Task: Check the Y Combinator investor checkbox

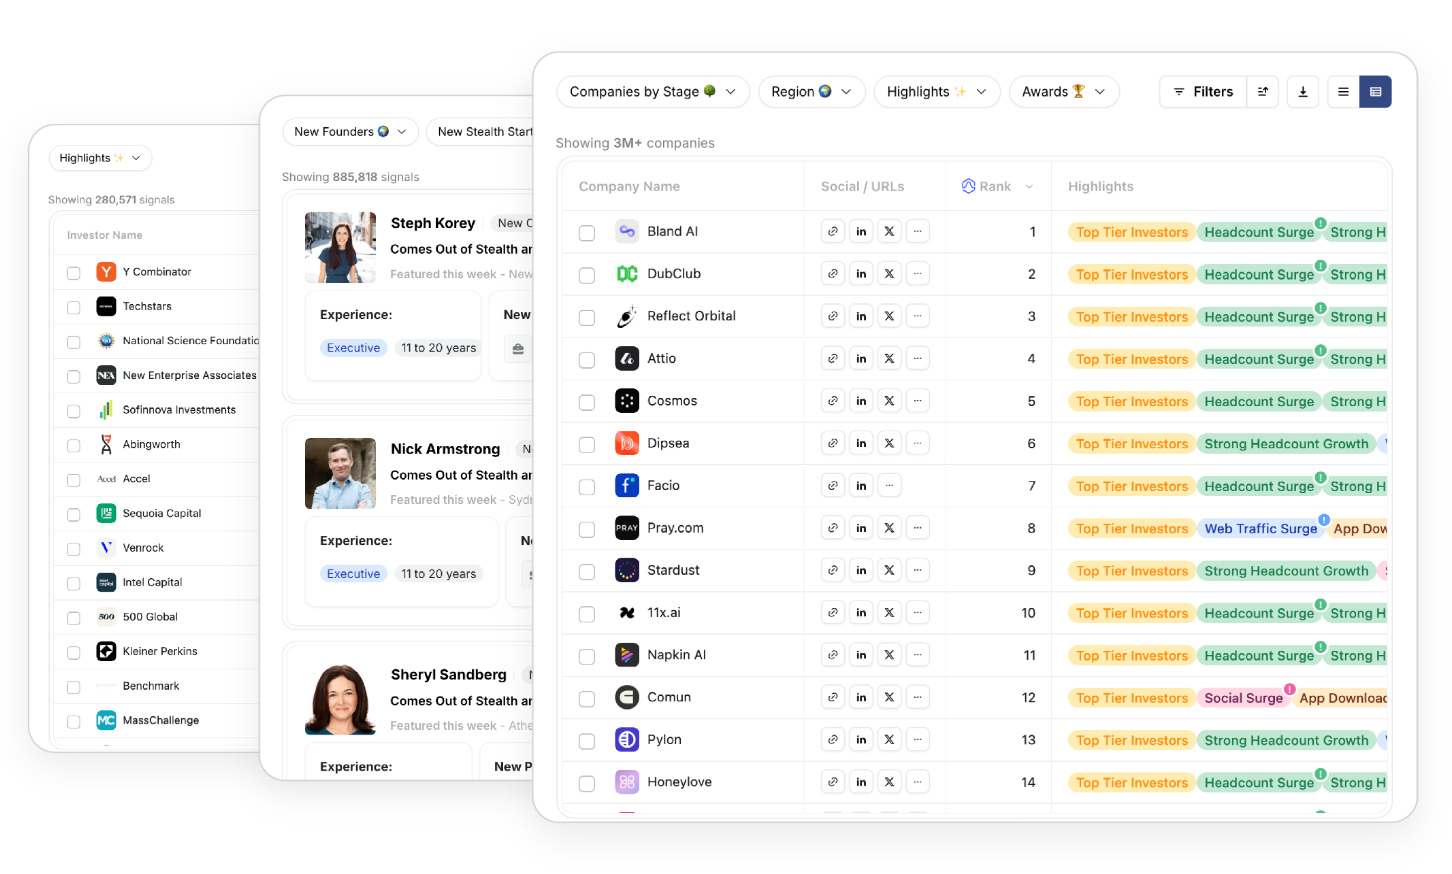Action: click(73, 273)
